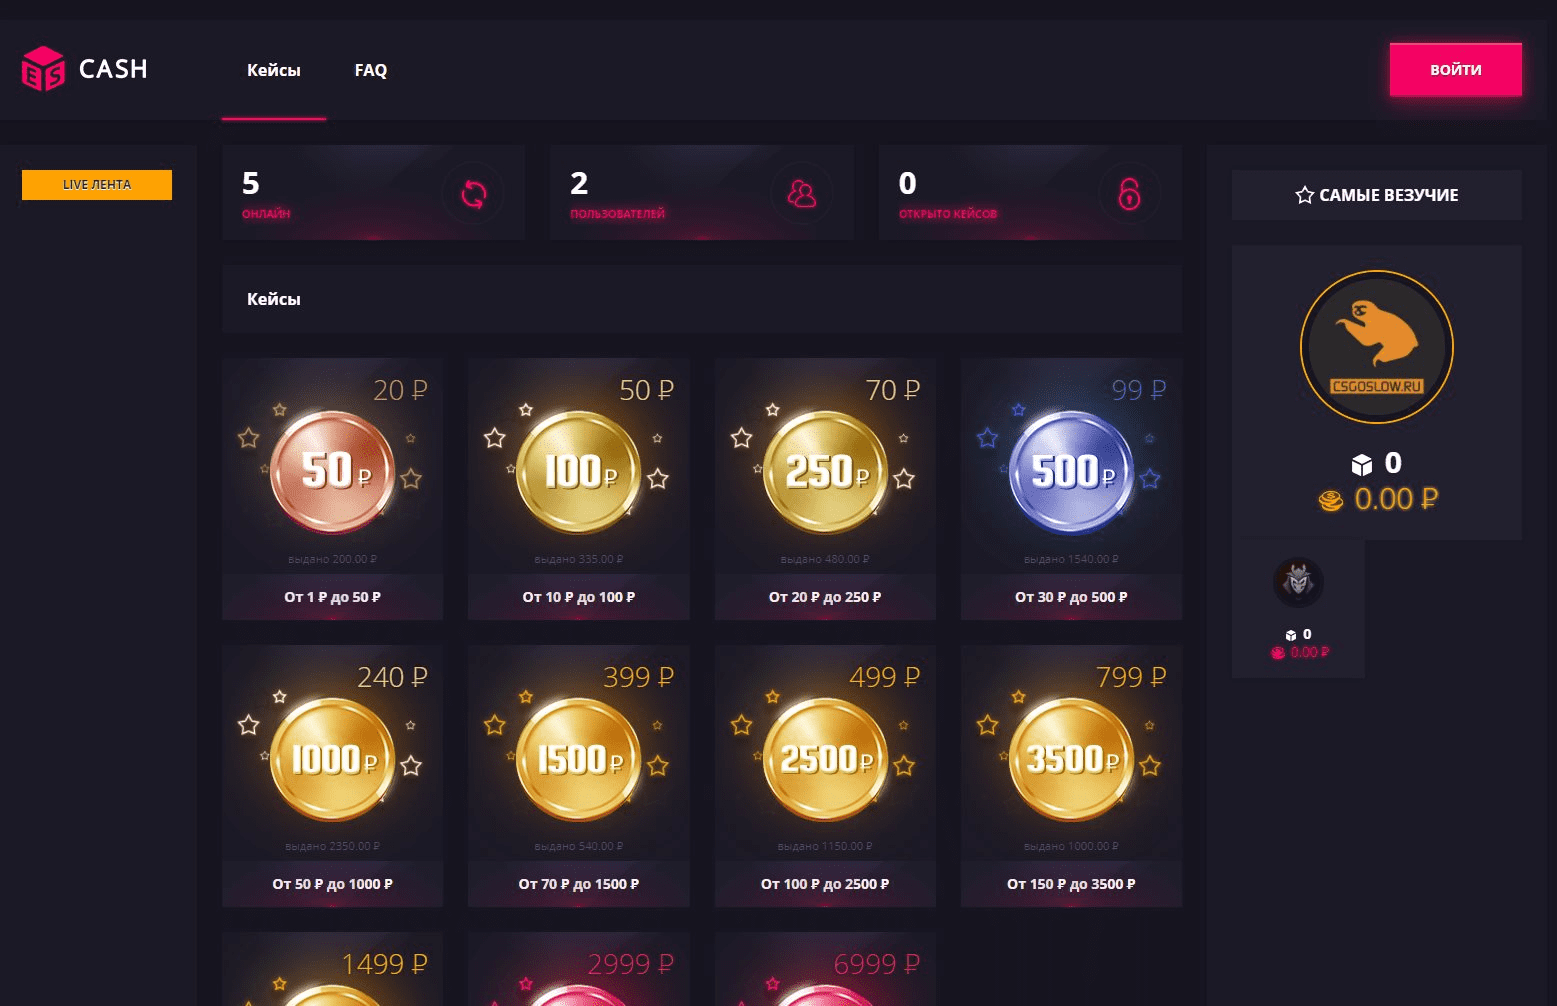Click the users icon in stats panel

pos(801,193)
